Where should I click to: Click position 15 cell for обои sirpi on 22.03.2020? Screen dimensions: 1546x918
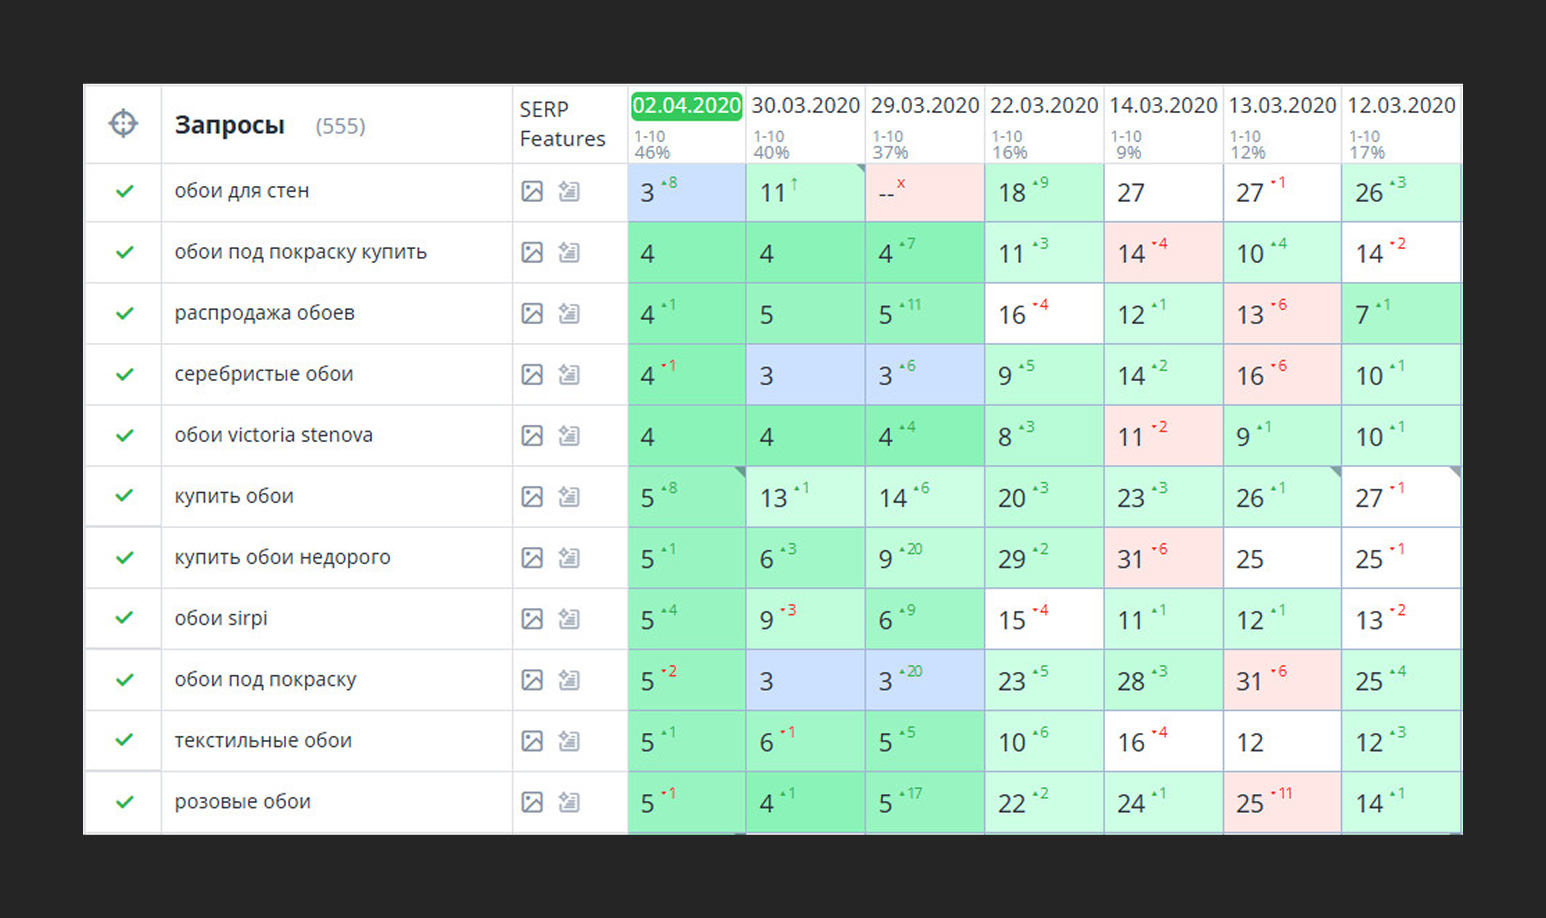[1043, 619]
